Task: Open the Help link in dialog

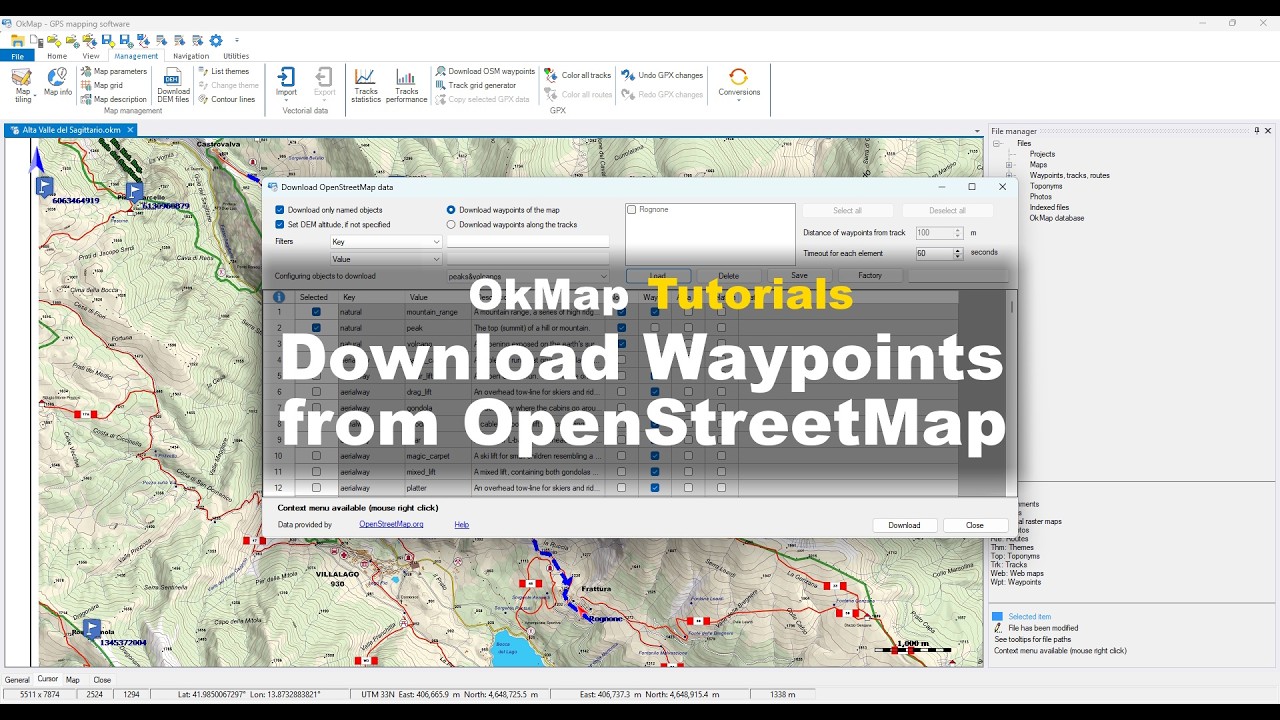Action: point(461,524)
